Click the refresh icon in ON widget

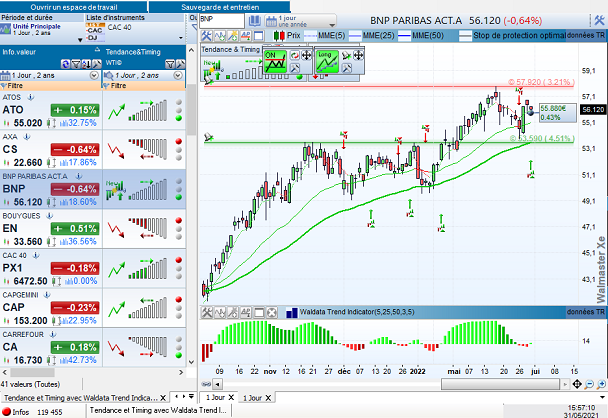point(295,55)
